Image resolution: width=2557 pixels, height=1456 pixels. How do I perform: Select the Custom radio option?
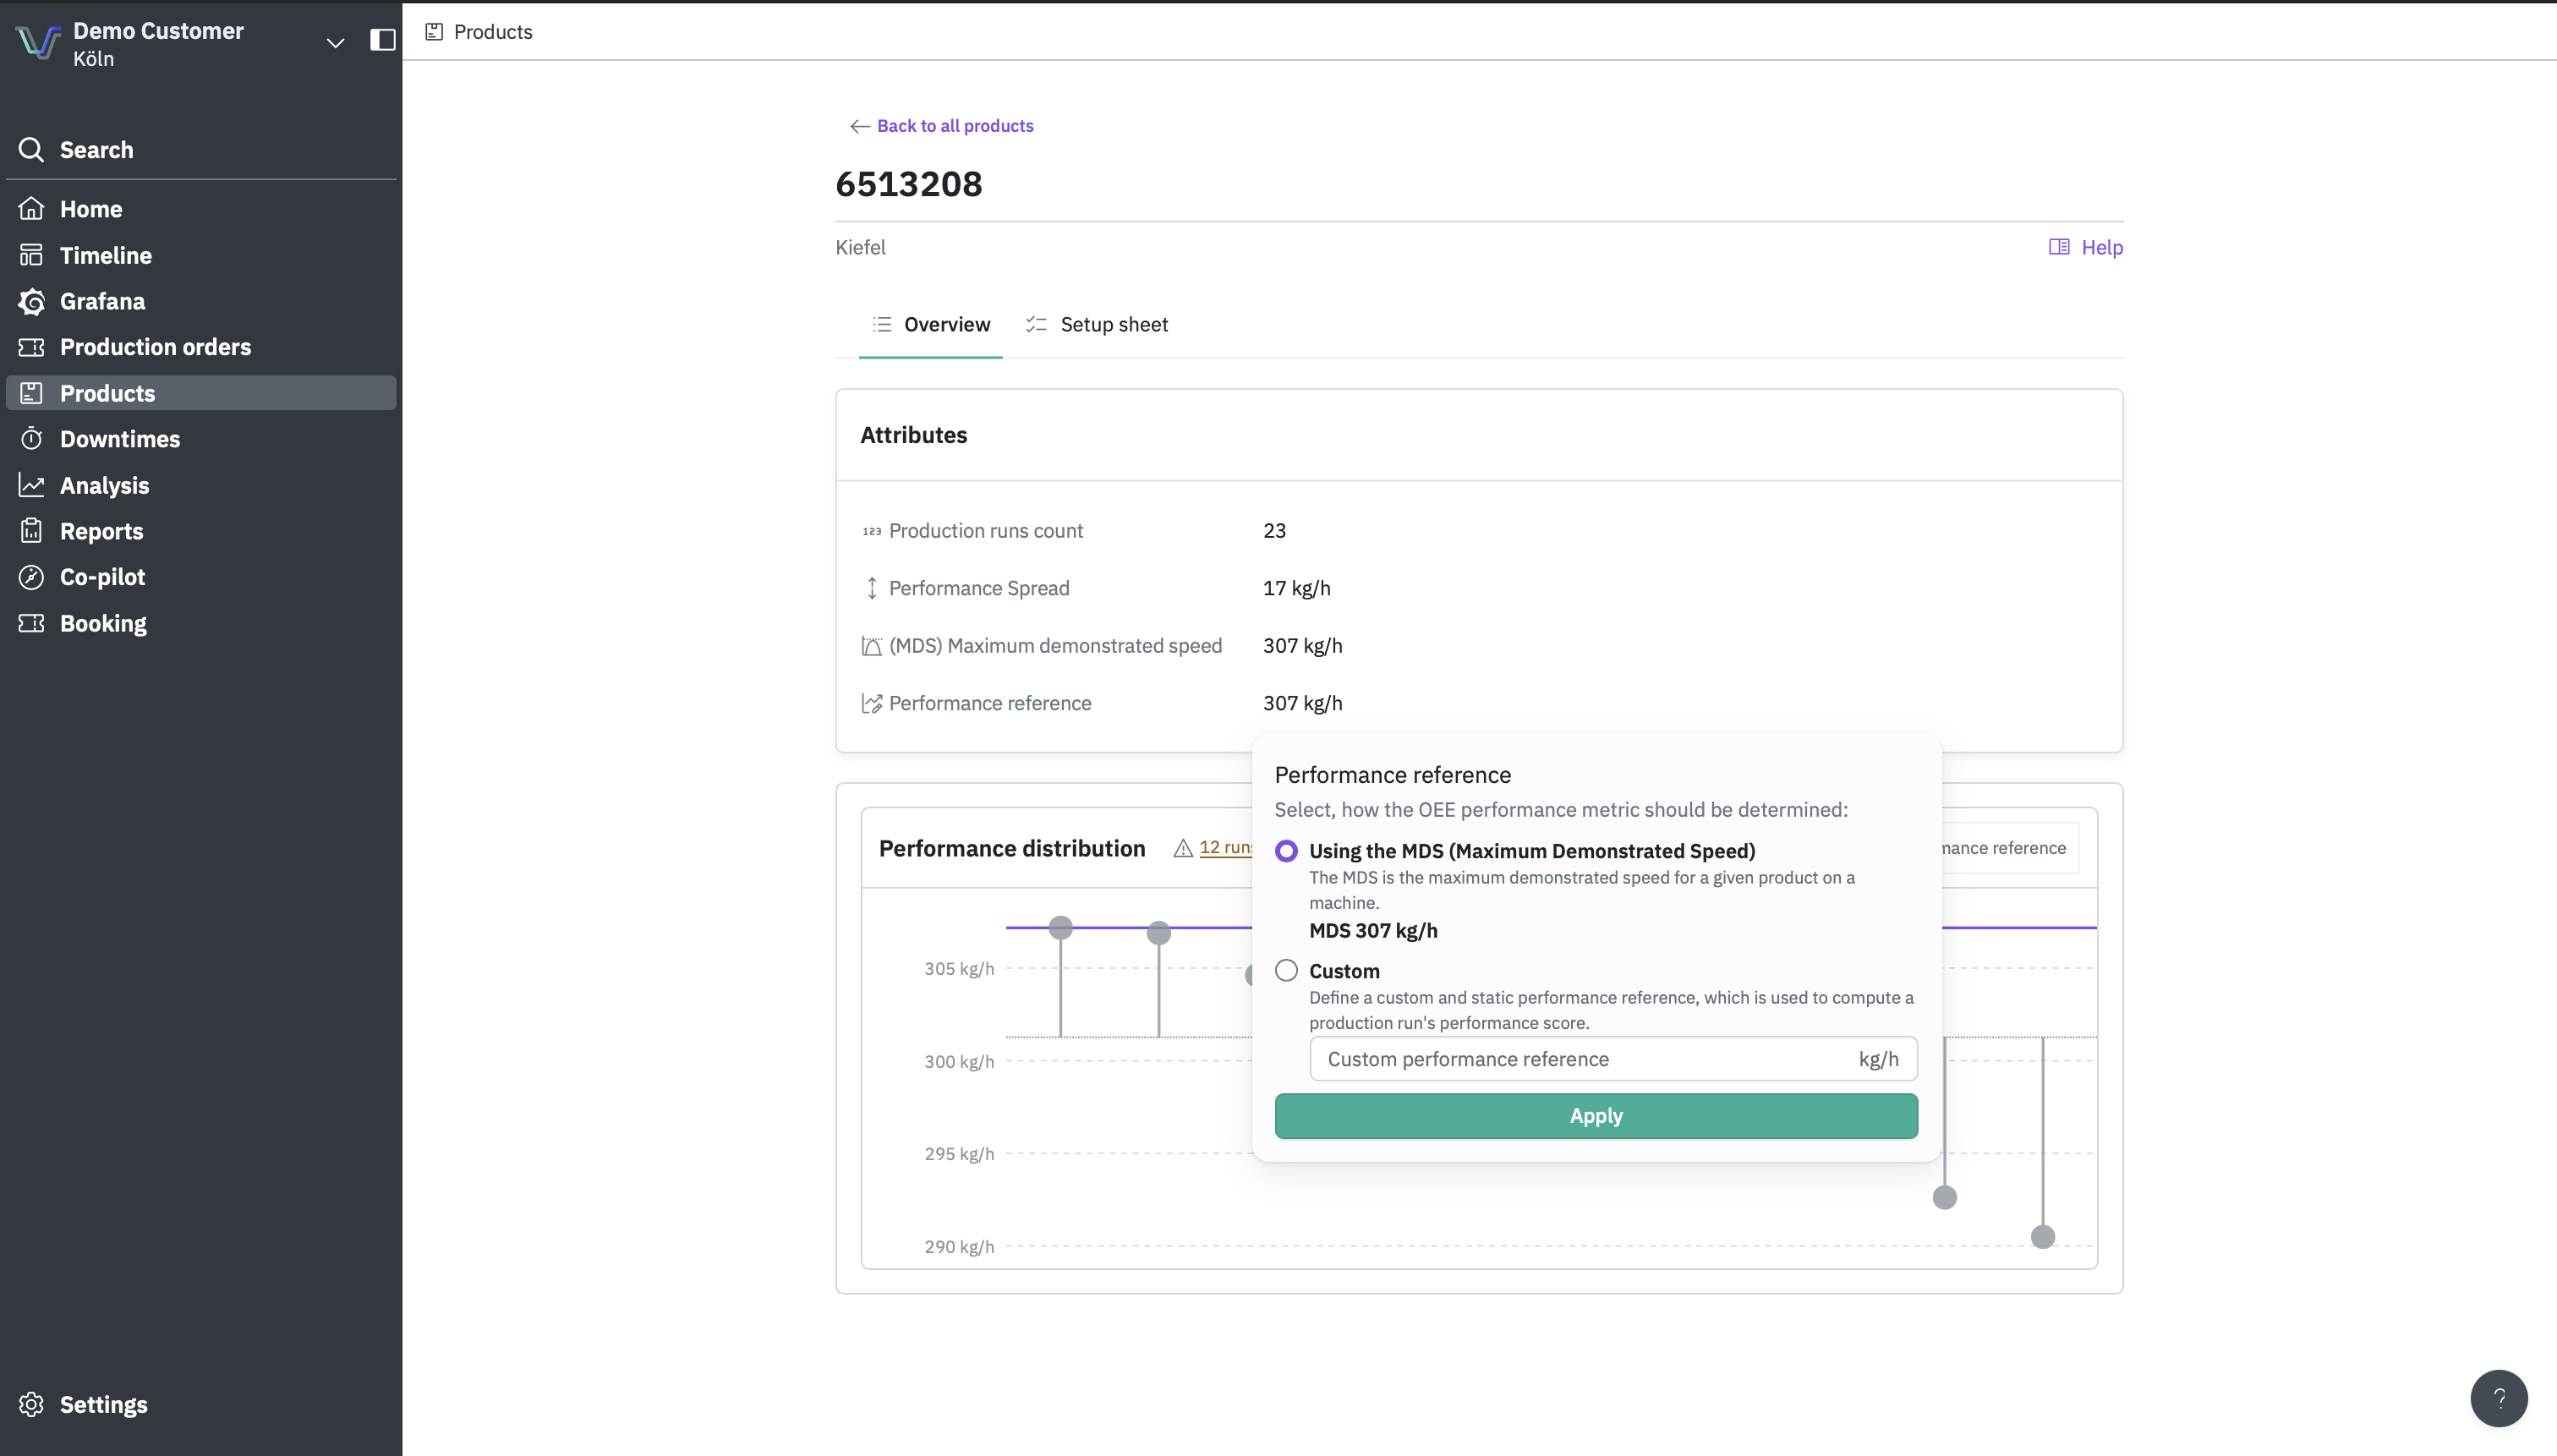[x=1286, y=971]
